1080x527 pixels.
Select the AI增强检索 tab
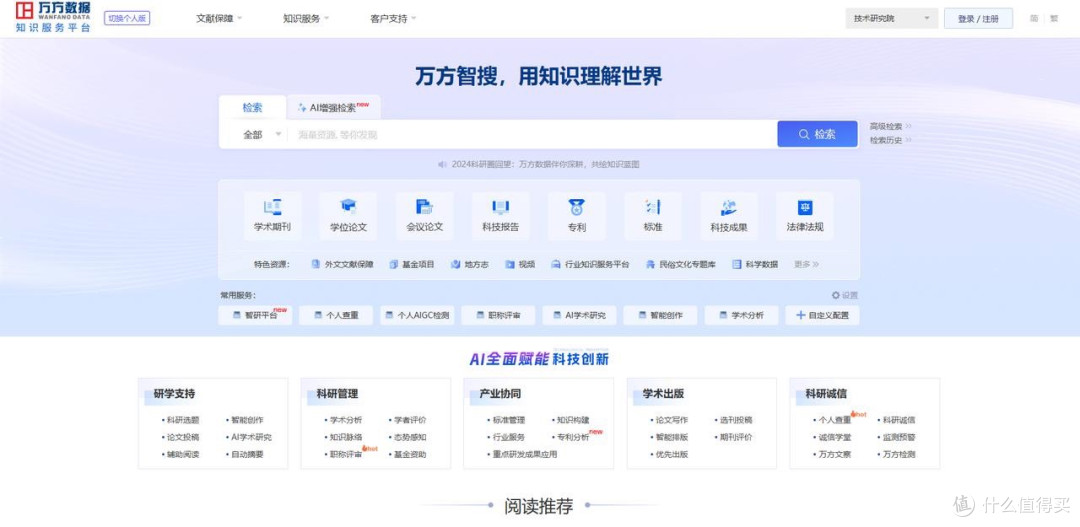[x=334, y=107]
